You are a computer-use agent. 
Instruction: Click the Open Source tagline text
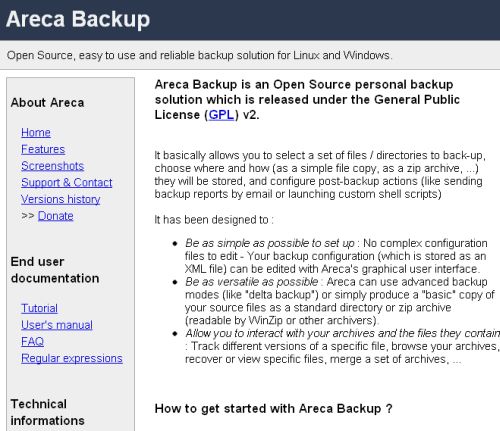(x=199, y=55)
